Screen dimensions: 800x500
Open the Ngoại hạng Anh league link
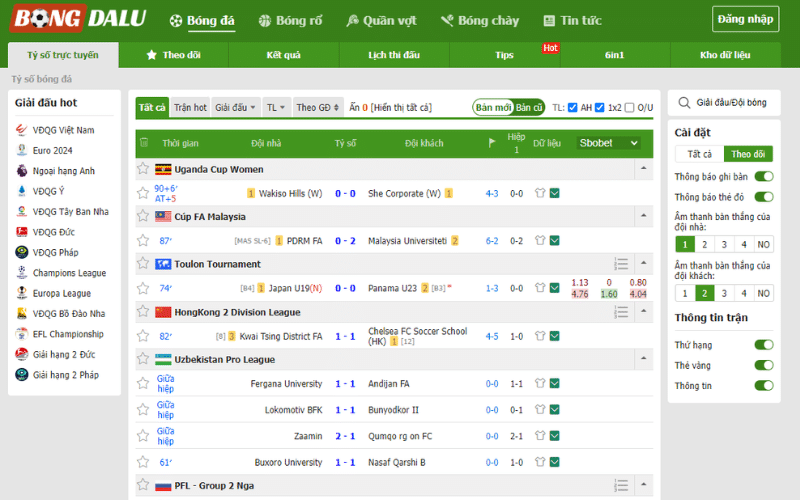(63, 170)
